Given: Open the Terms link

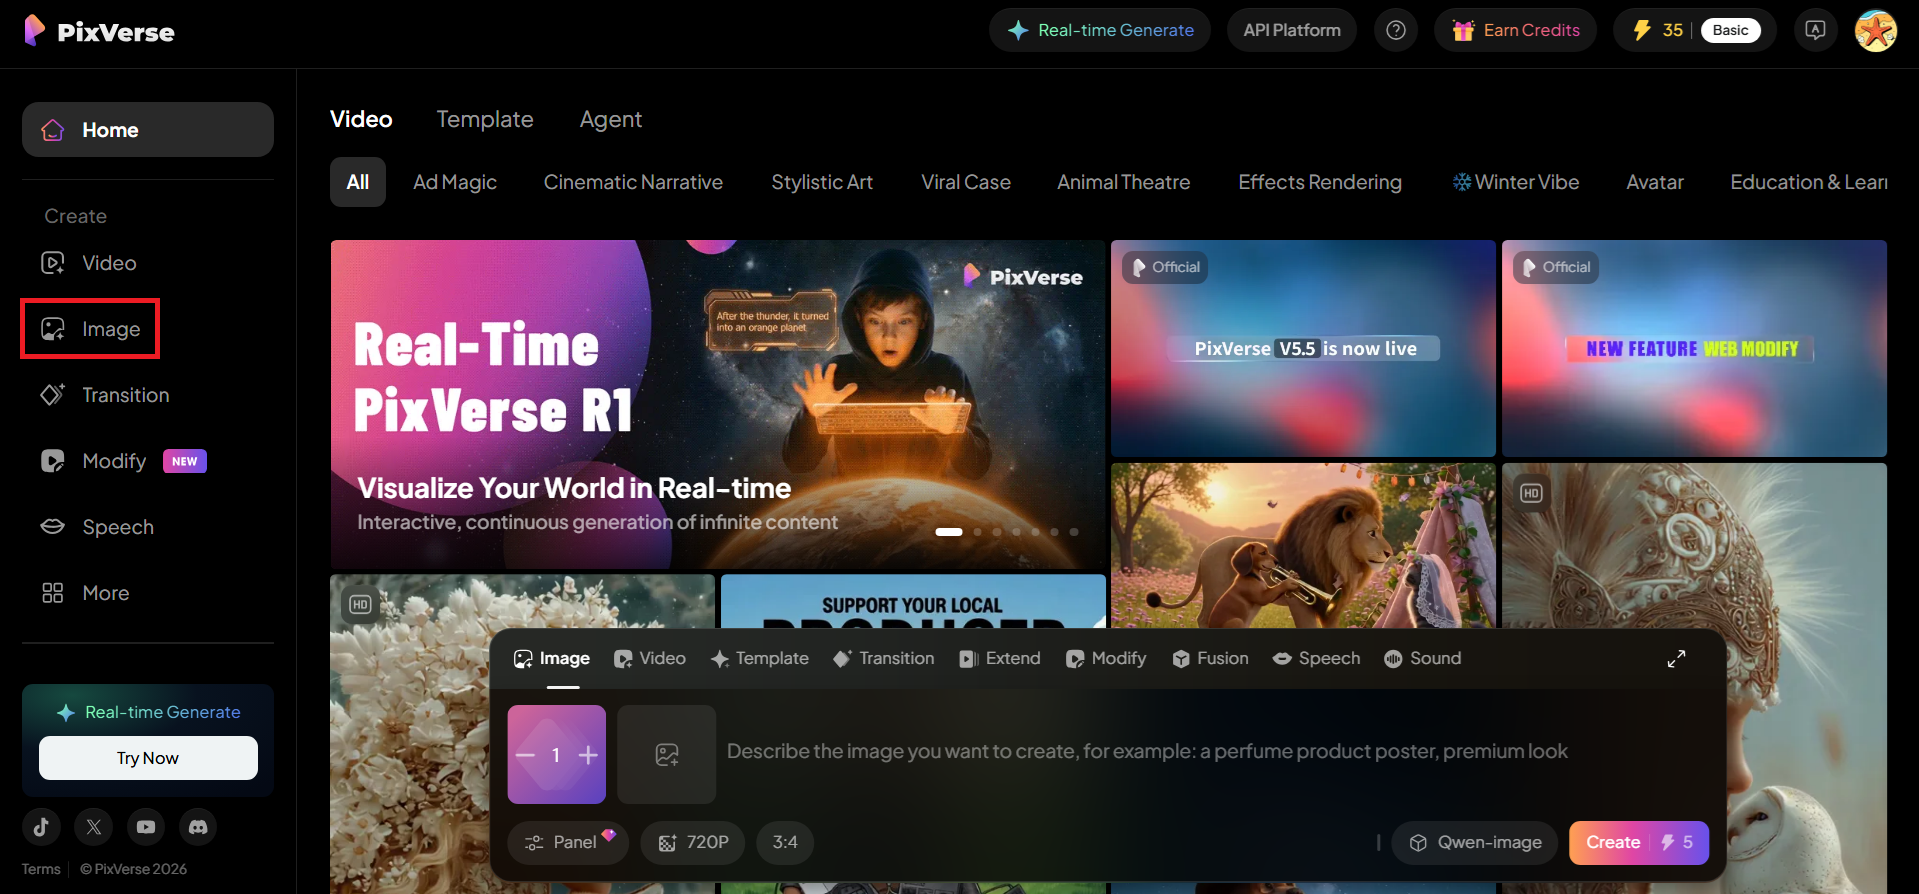Looking at the screenshot, I should click(41, 869).
